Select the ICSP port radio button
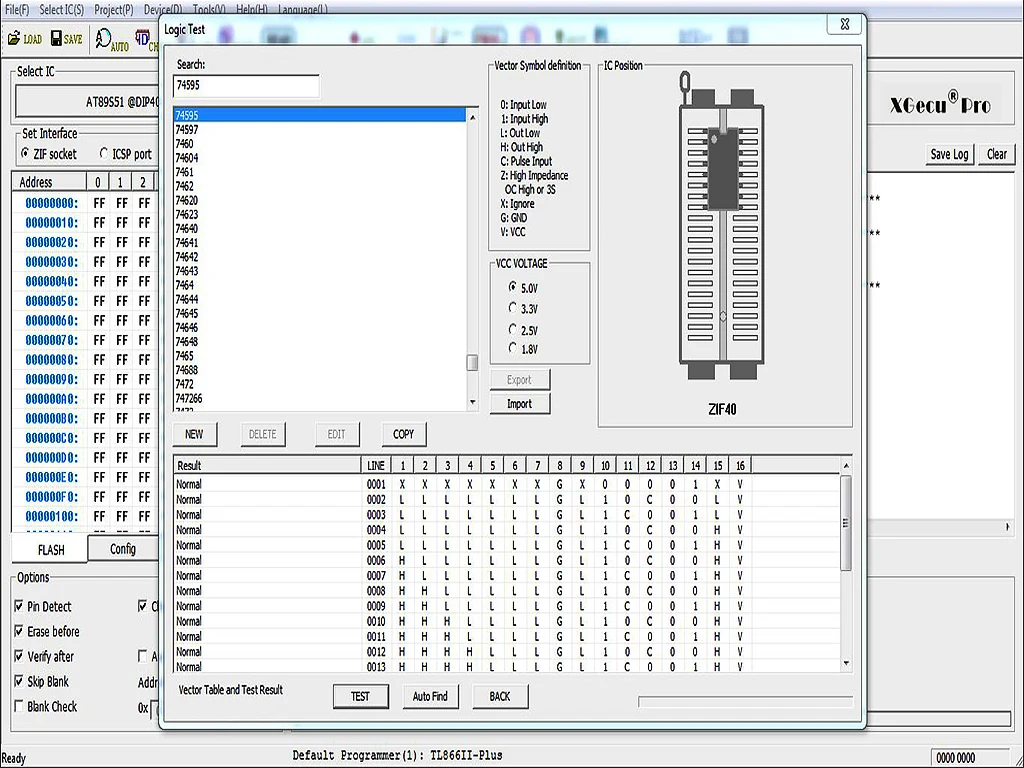 pos(104,153)
